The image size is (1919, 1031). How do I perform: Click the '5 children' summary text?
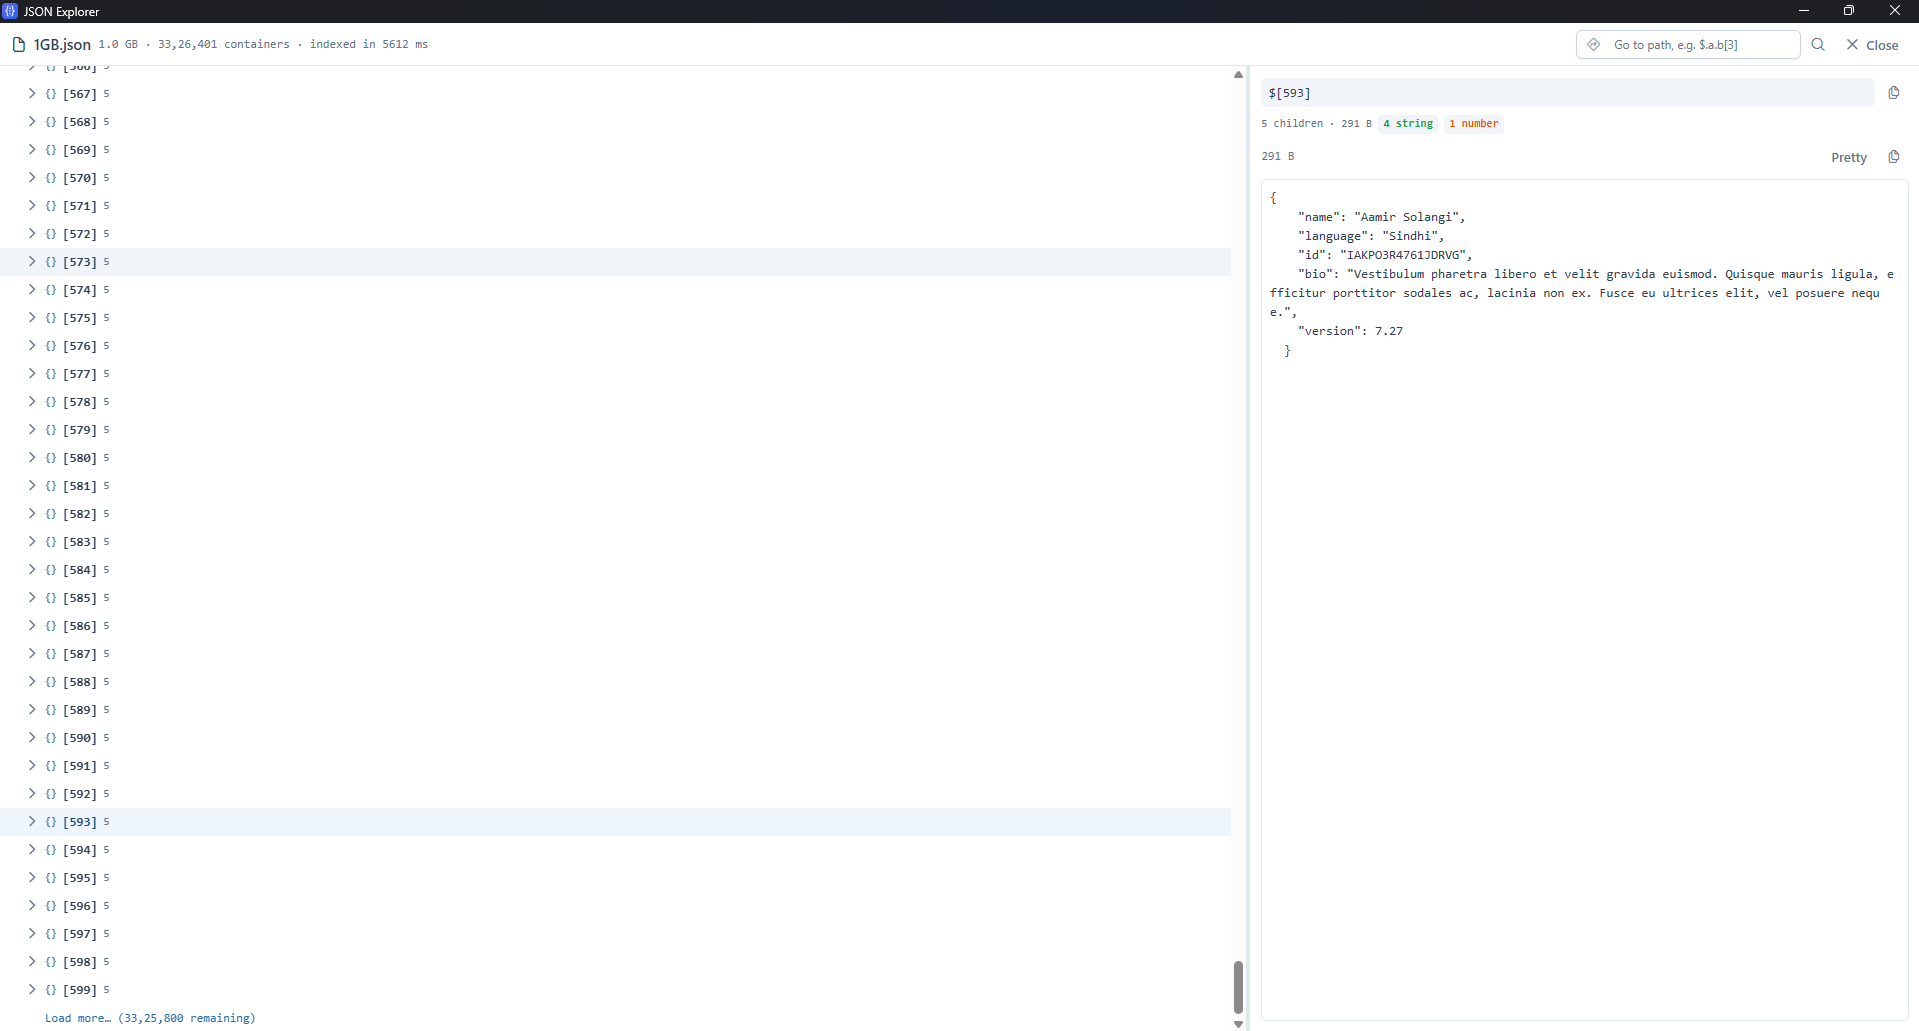point(1292,124)
